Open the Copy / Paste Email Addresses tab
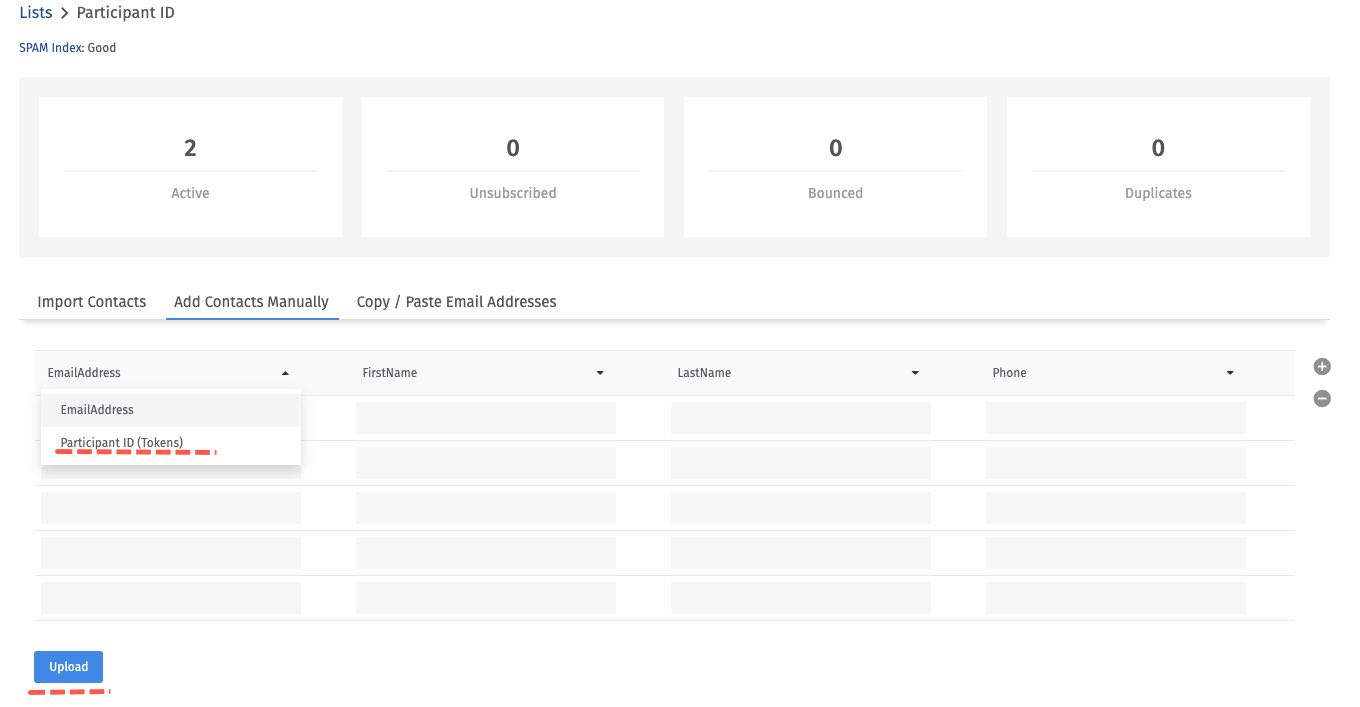The width and height of the screenshot is (1360, 707). pos(456,301)
